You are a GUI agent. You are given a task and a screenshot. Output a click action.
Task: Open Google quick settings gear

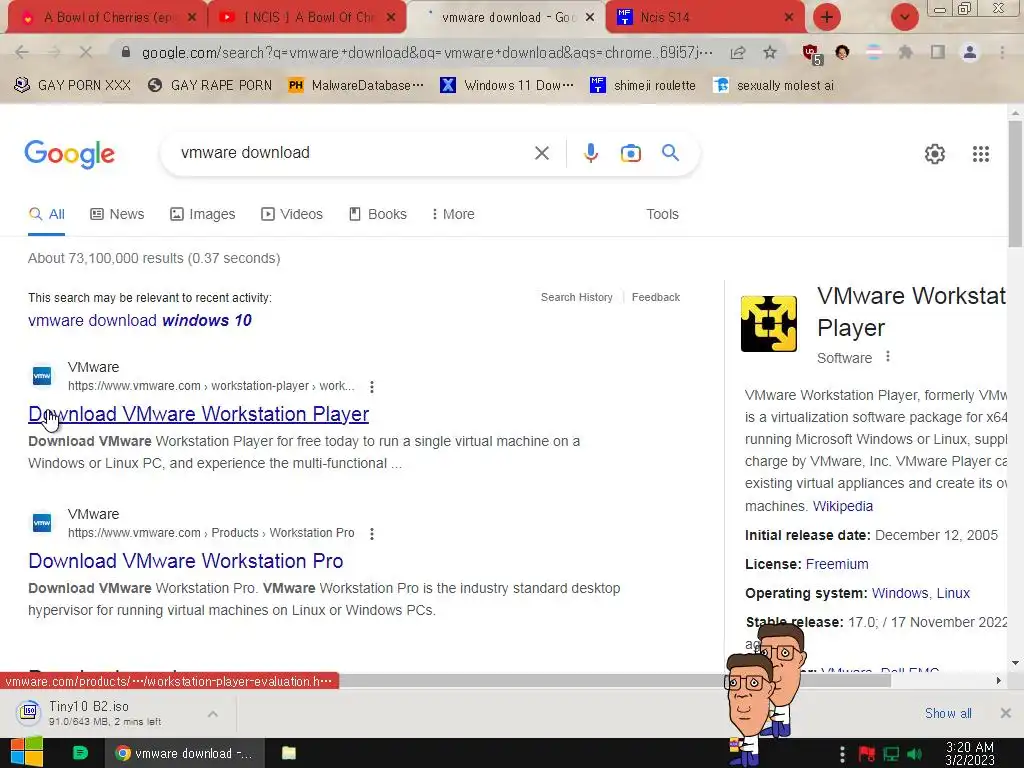(935, 154)
